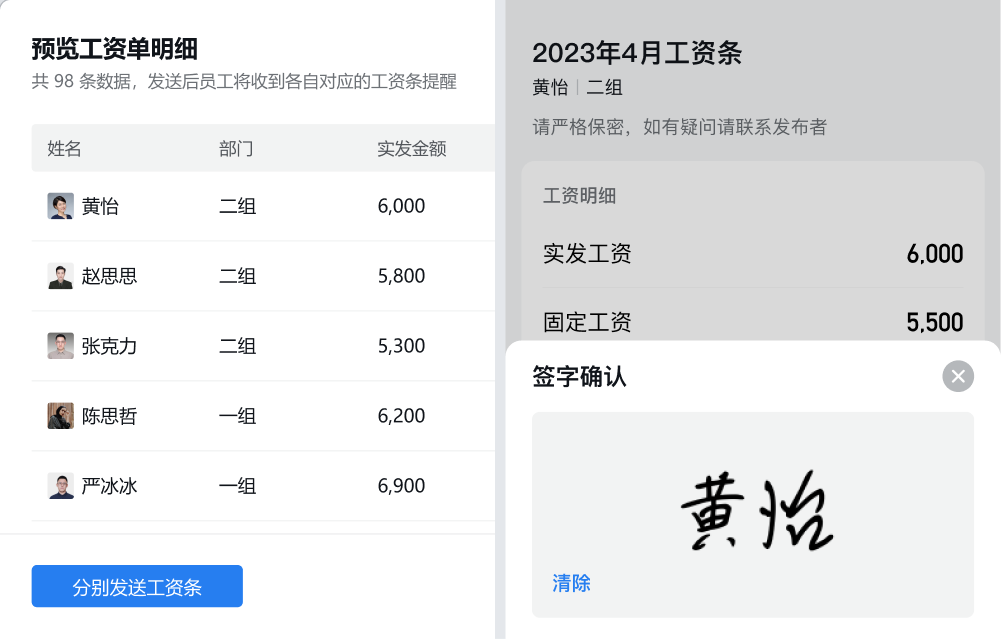
Task: Close the 签字确认 signature panel
Action: [x=958, y=376]
